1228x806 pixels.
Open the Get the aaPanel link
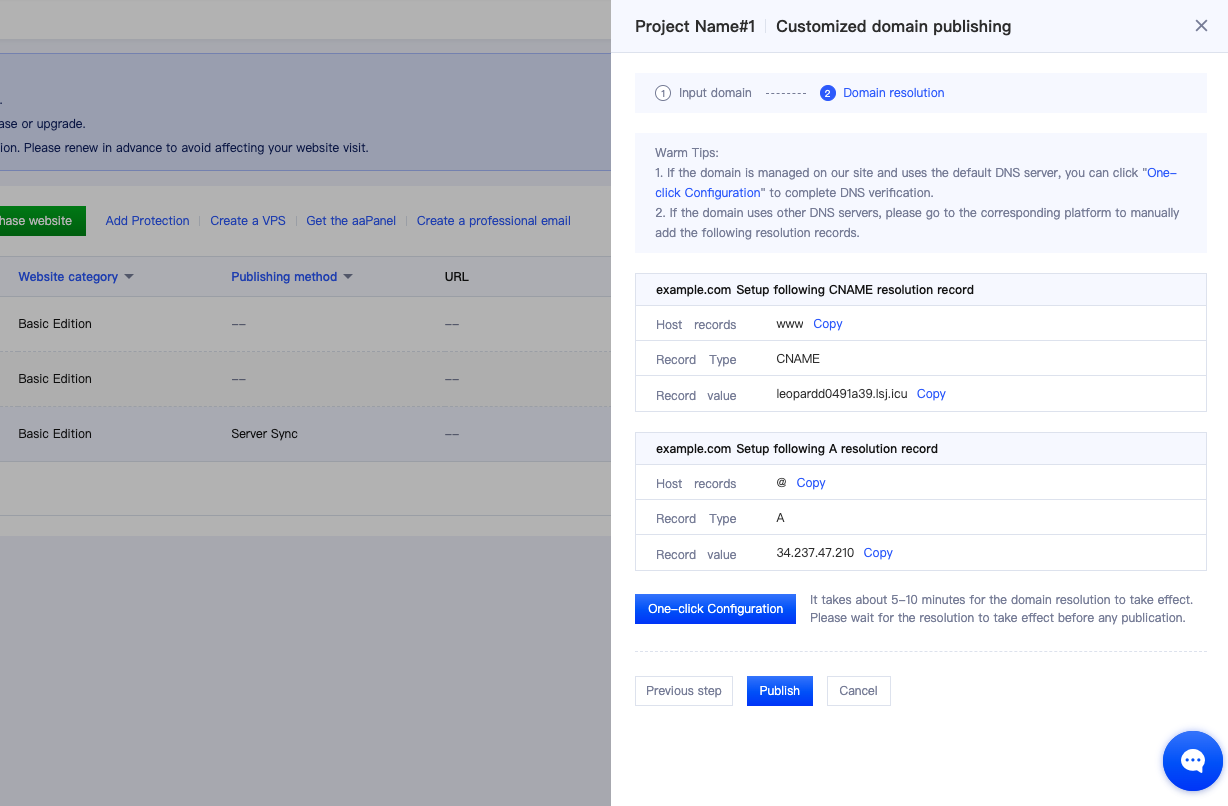click(x=350, y=221)
